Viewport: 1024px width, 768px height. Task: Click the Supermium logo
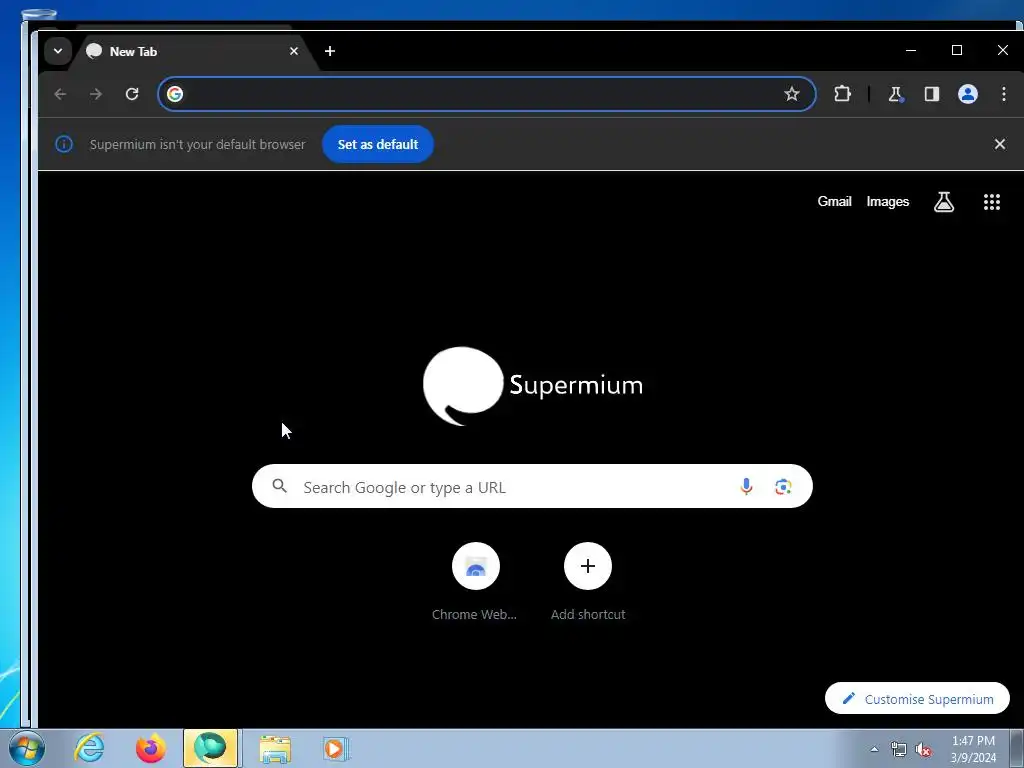click(x=532, y=385)
